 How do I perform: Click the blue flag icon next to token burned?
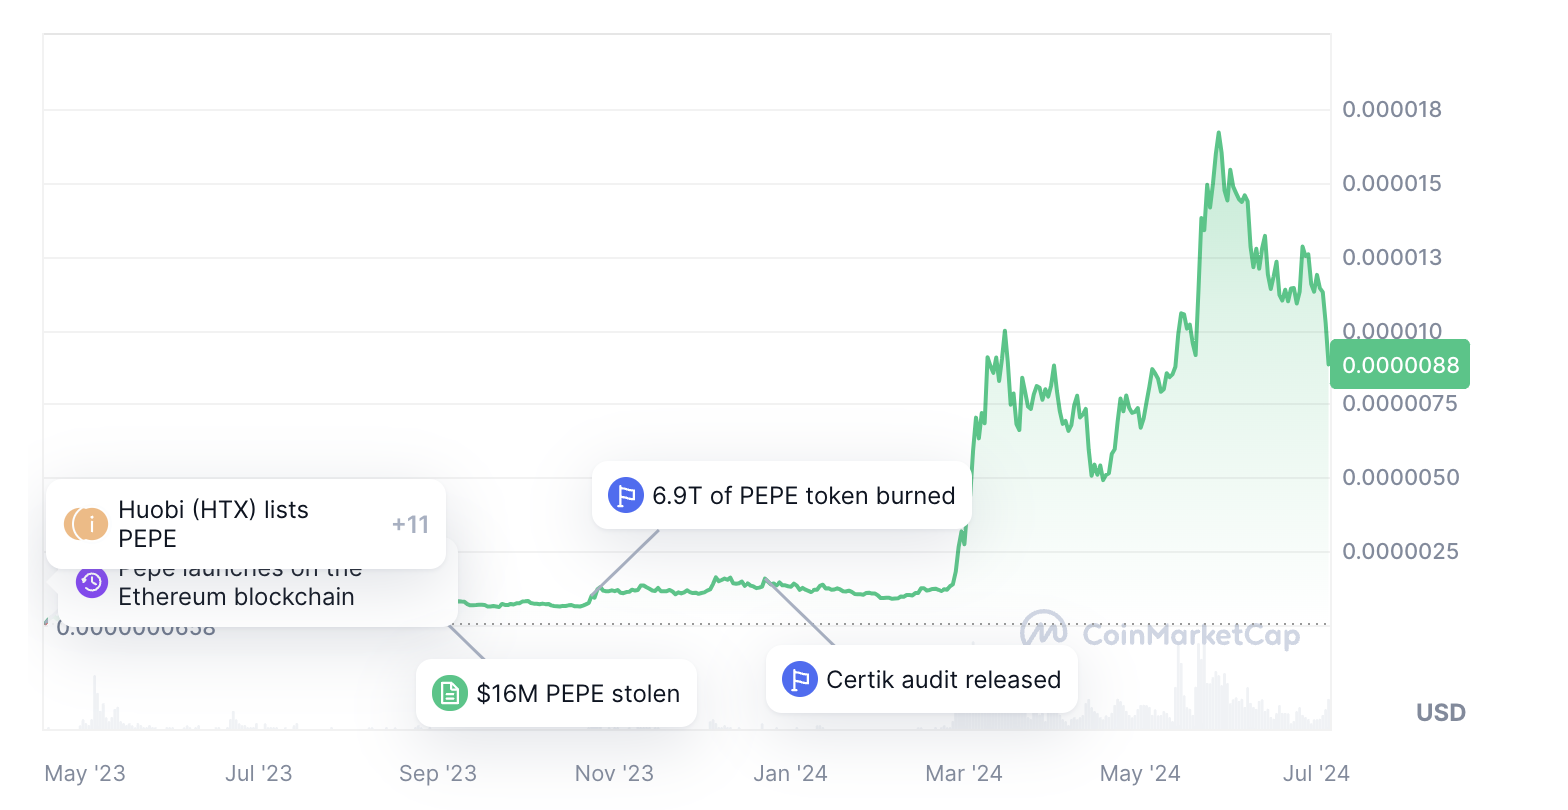click(626, 495)
